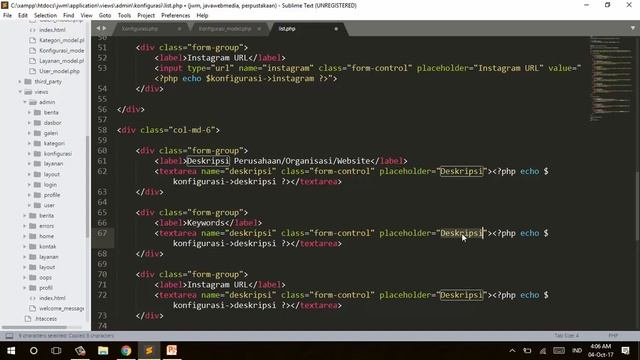Go to next tab with right arrow
The height and width of the screenshot is (360, 640).
click(104, 28)
